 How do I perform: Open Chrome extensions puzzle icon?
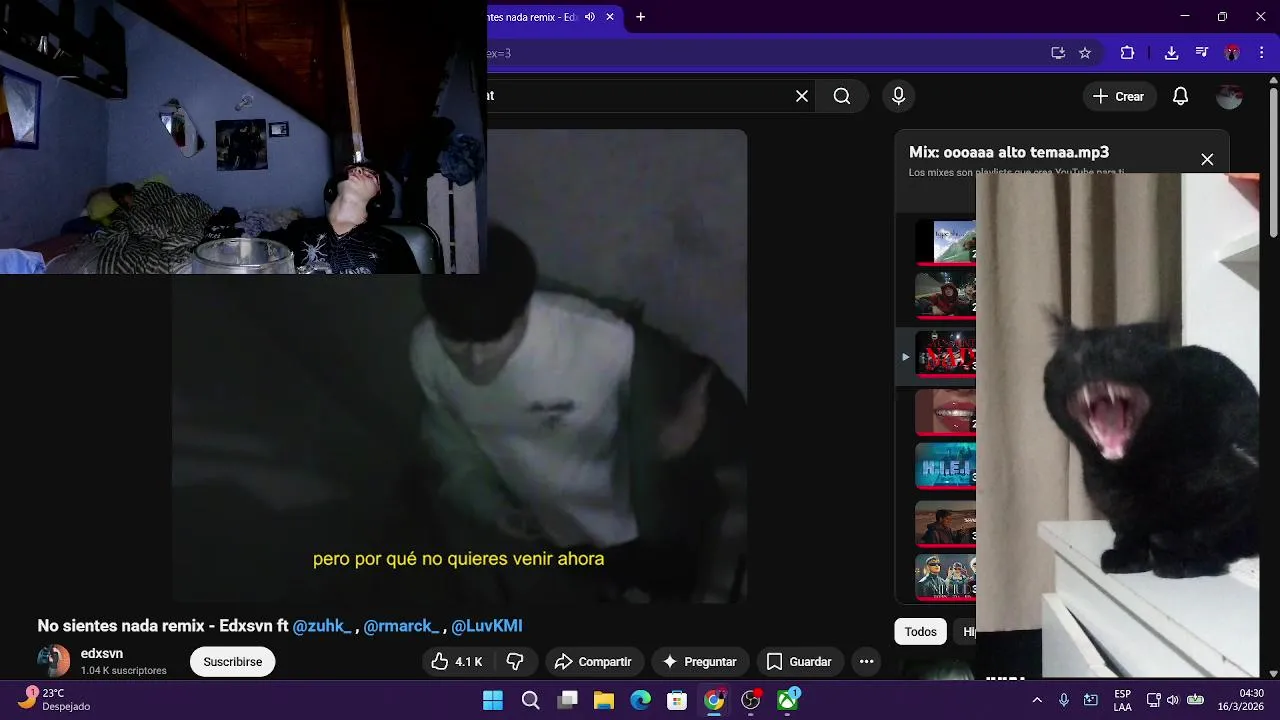(1127, 53)
